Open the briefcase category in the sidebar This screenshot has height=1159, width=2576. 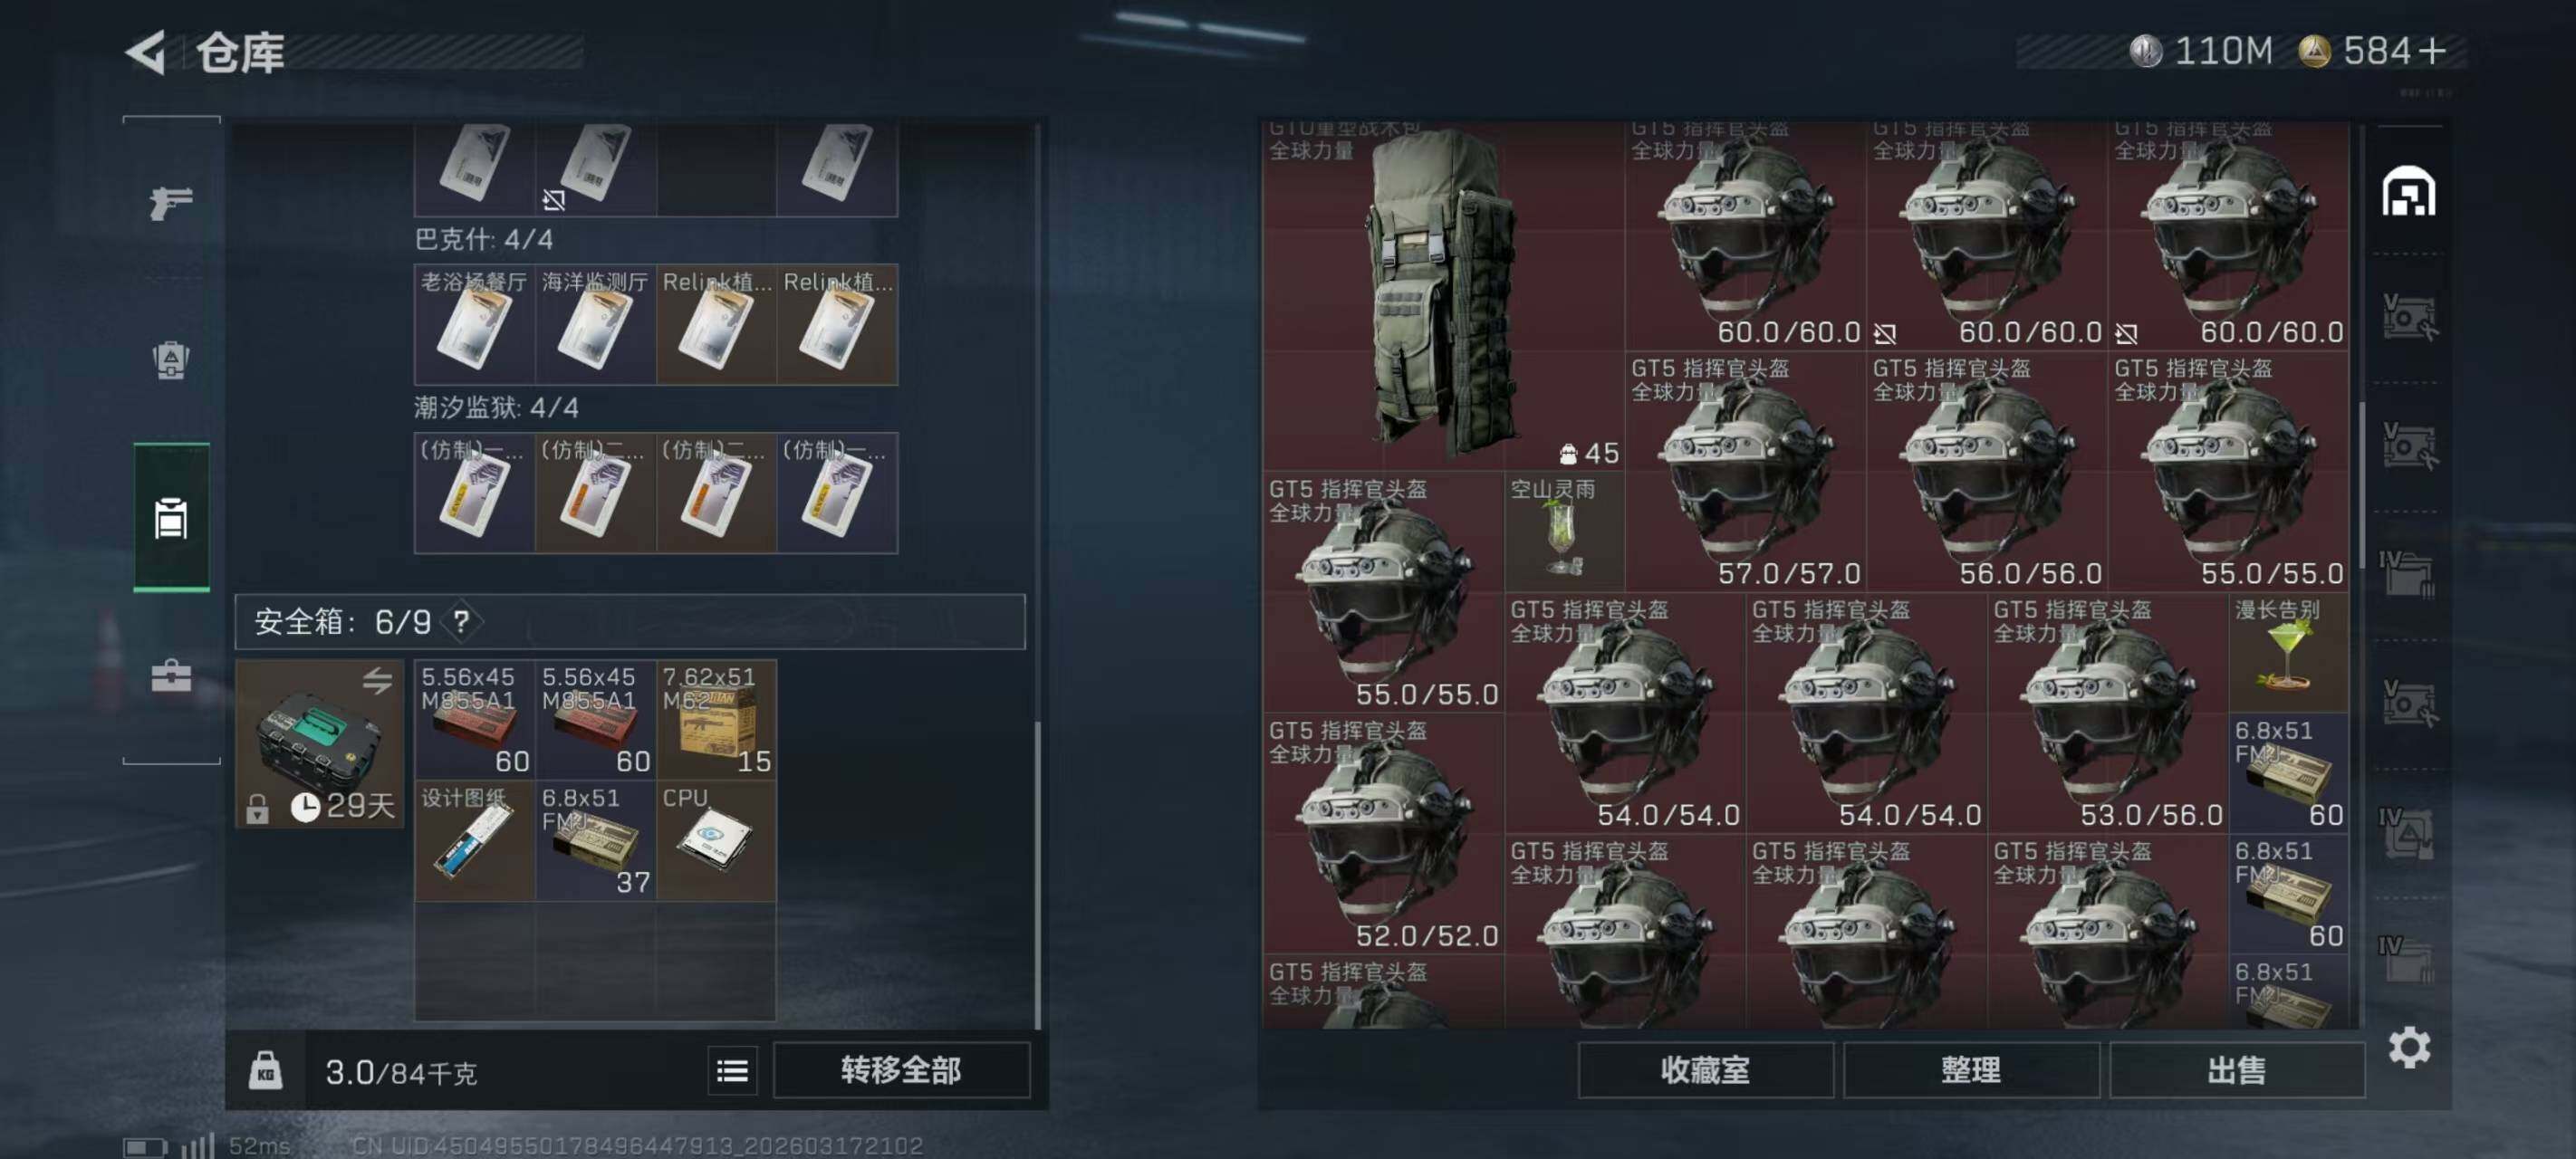coord(171,676)
